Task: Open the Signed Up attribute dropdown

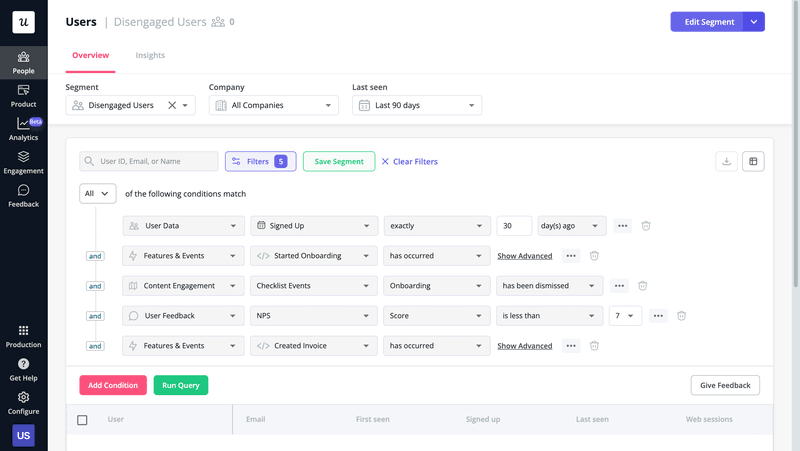Action: 314,226
